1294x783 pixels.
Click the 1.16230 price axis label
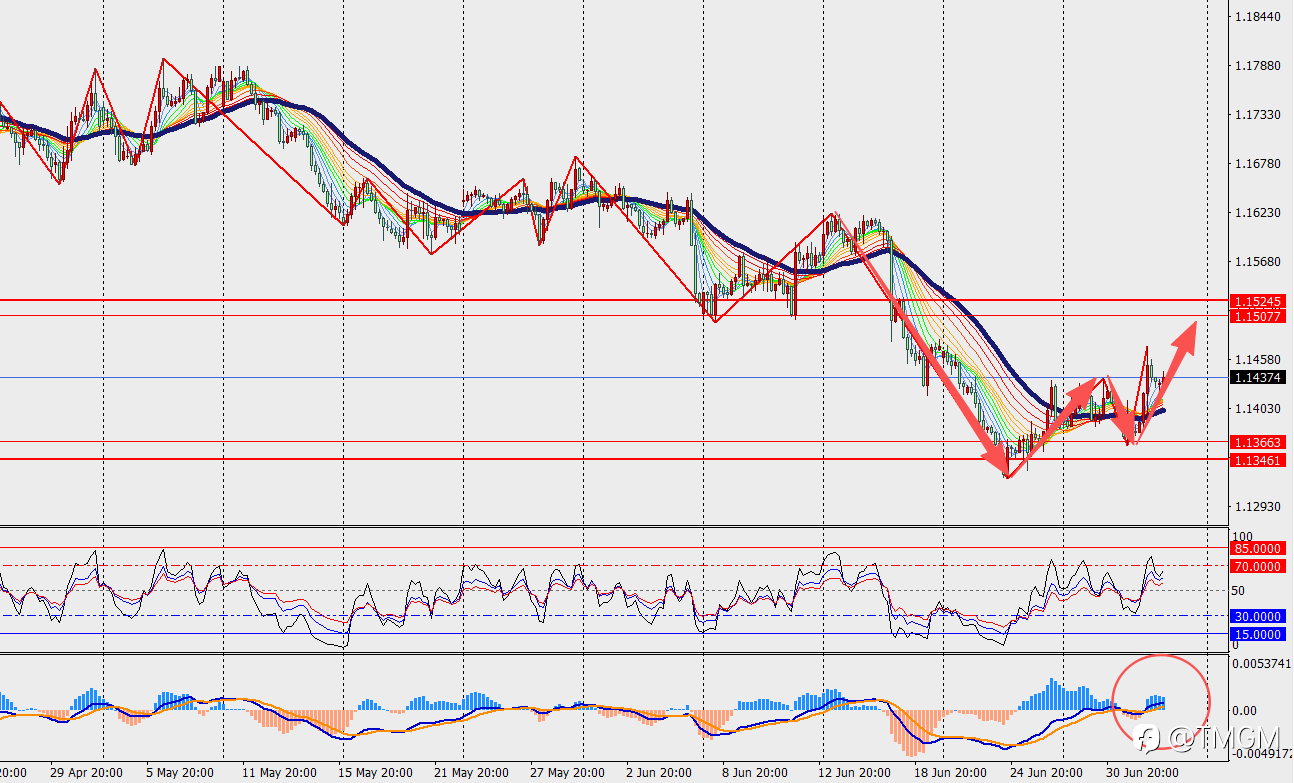point(1258,213)
